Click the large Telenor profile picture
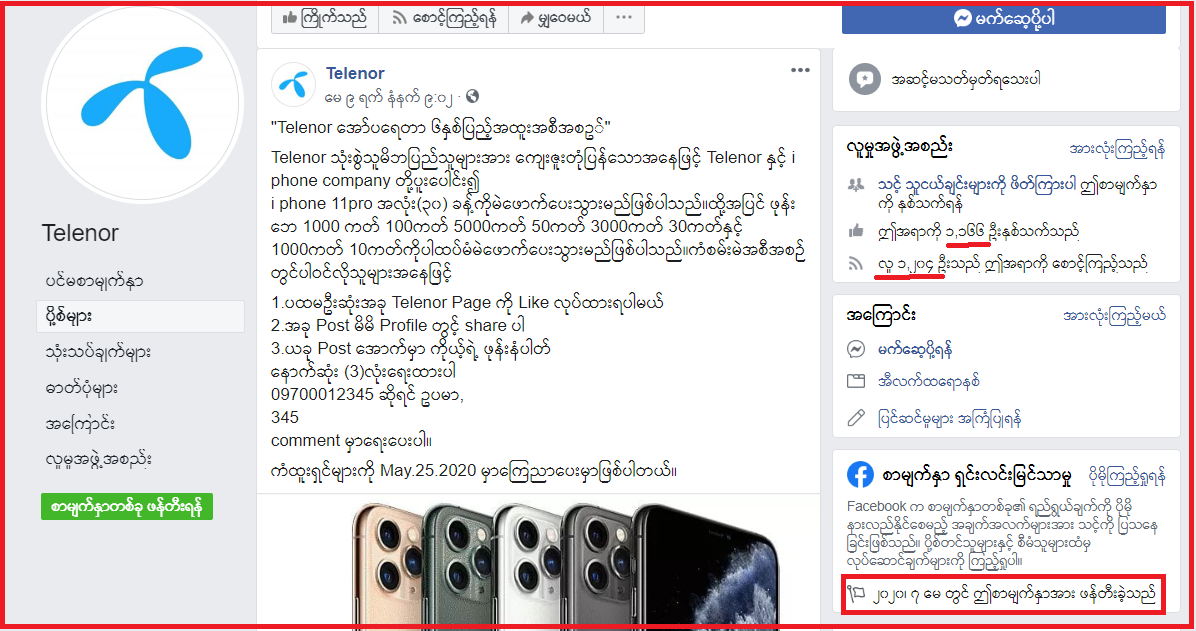This screenshot has height=631, width=1196. (x=143, y=101)
